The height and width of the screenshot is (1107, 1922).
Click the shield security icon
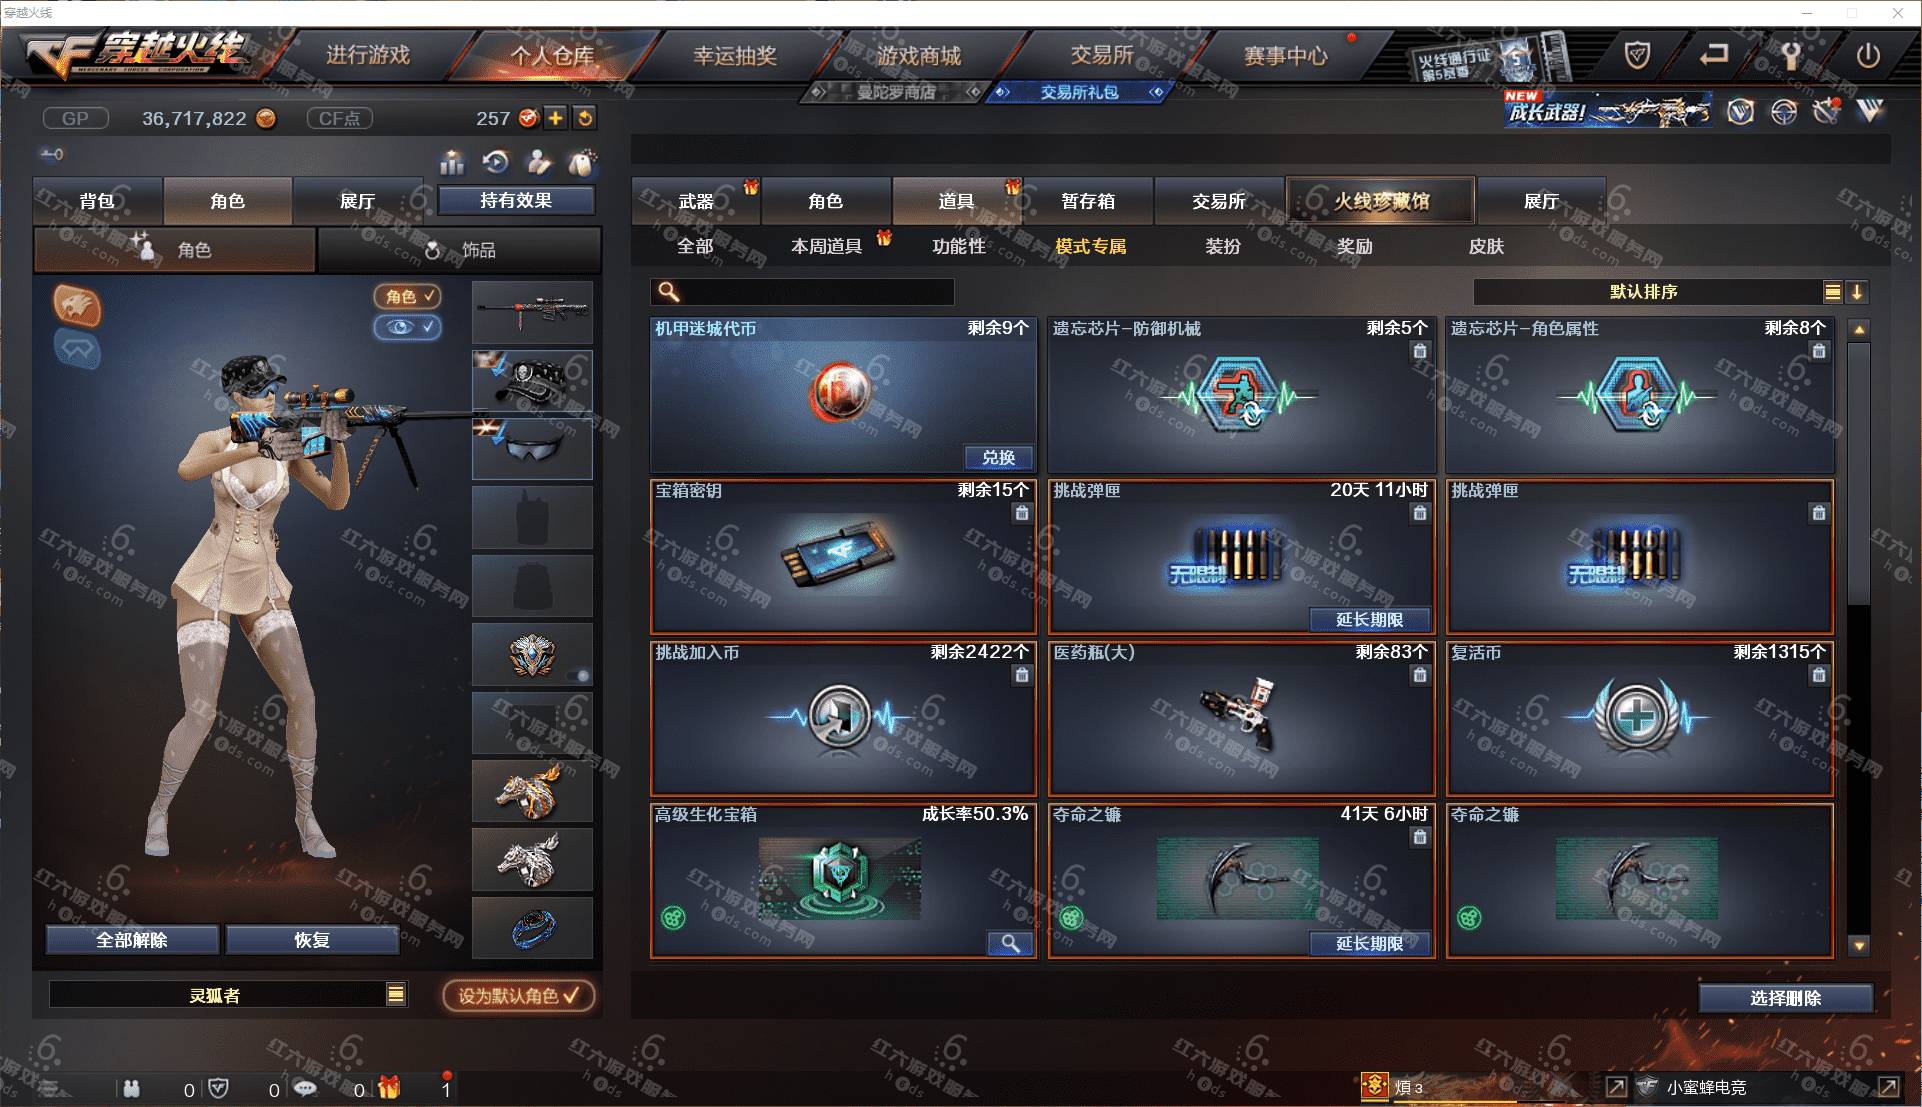1637,55
